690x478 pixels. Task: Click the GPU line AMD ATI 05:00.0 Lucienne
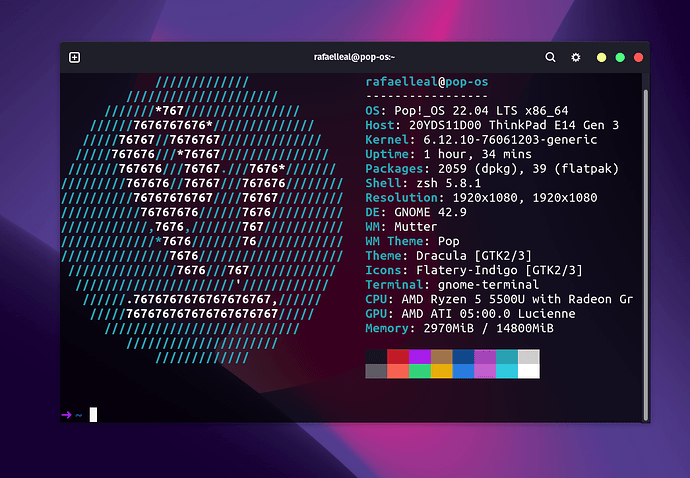tap(470, 314)
